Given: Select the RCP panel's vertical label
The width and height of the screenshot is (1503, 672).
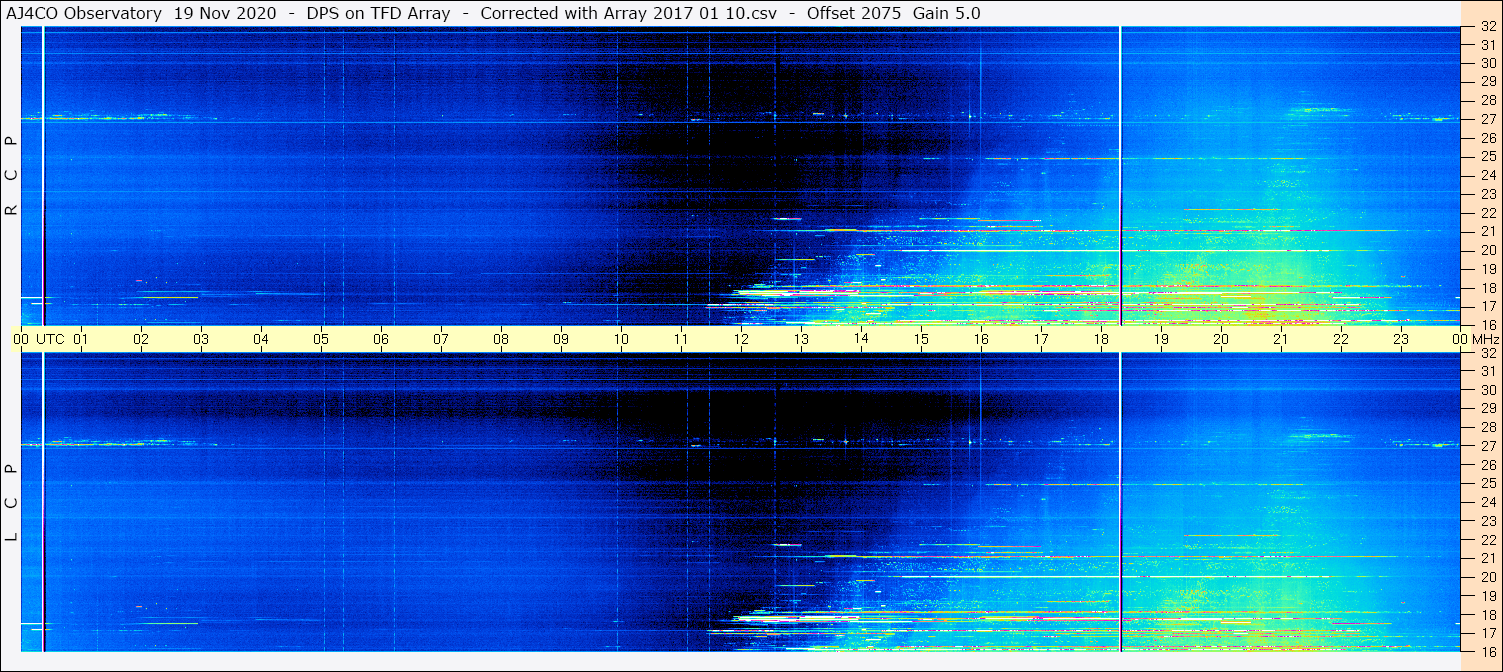Looking at the screenshot, I should point(12,176).
